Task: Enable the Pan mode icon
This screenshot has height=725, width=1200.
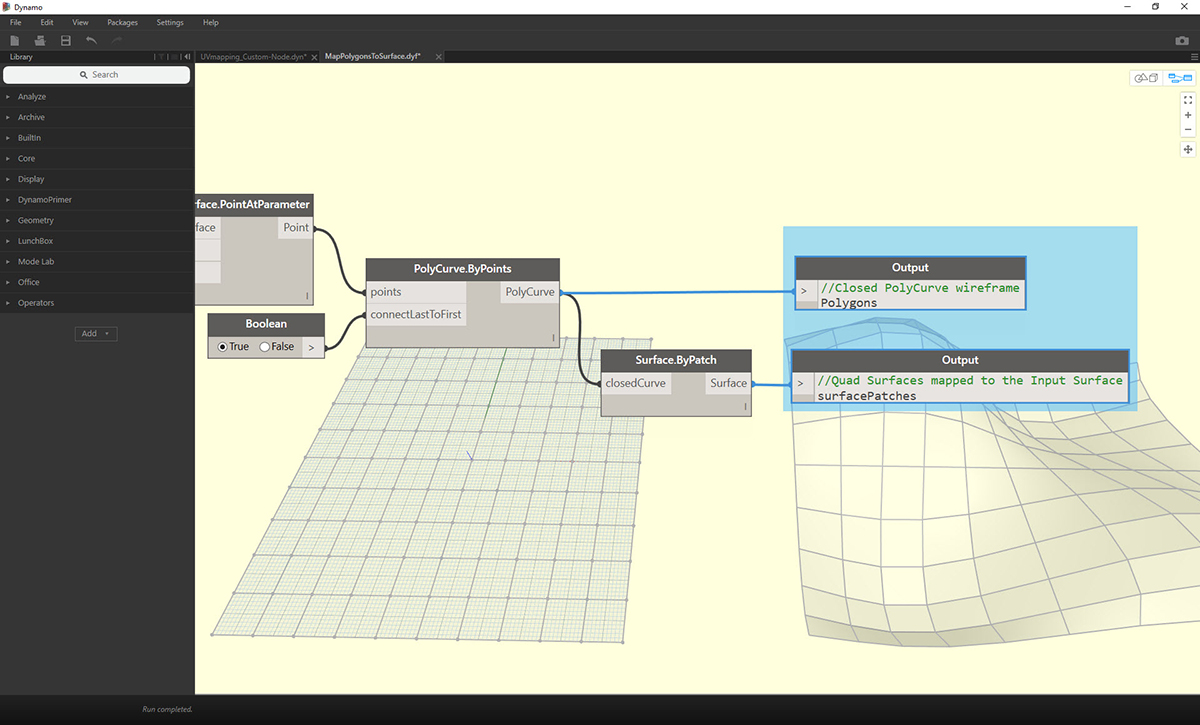Action: [1188, 149]
